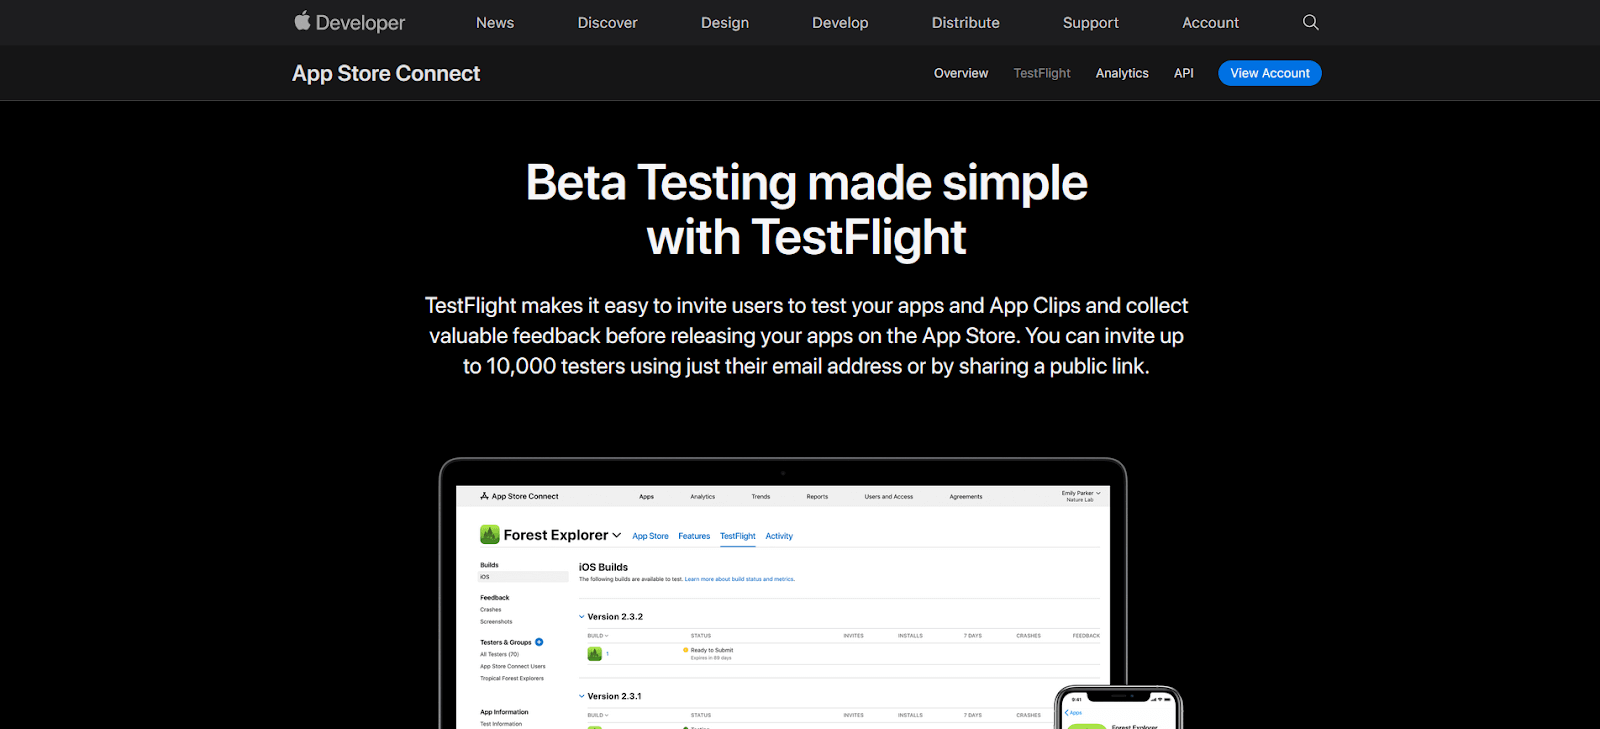Open the Develop menu item
This screenshot has width=1600, height=729.
pyautogui.click(x=840, y=22)
